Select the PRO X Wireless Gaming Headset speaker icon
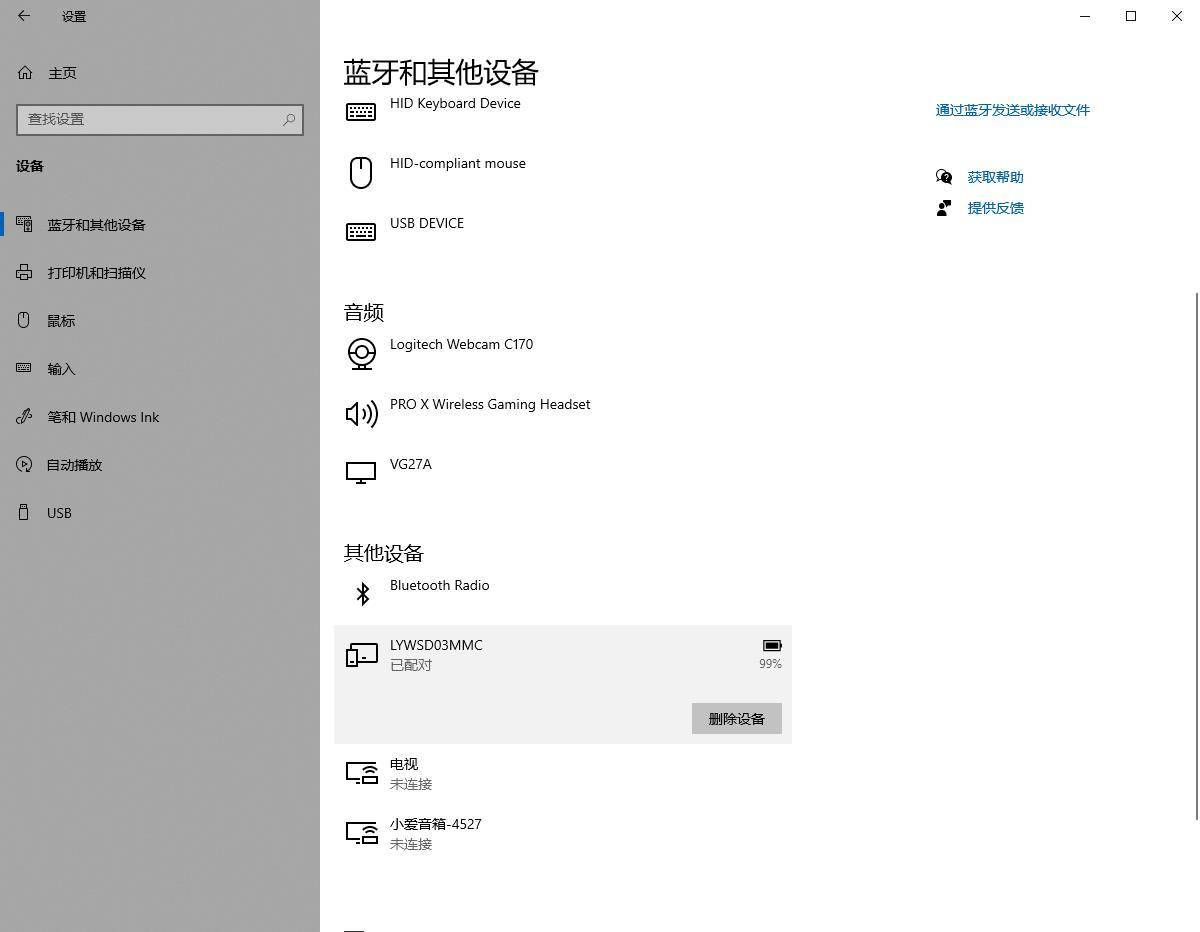1200x932 pixels. 361,413
